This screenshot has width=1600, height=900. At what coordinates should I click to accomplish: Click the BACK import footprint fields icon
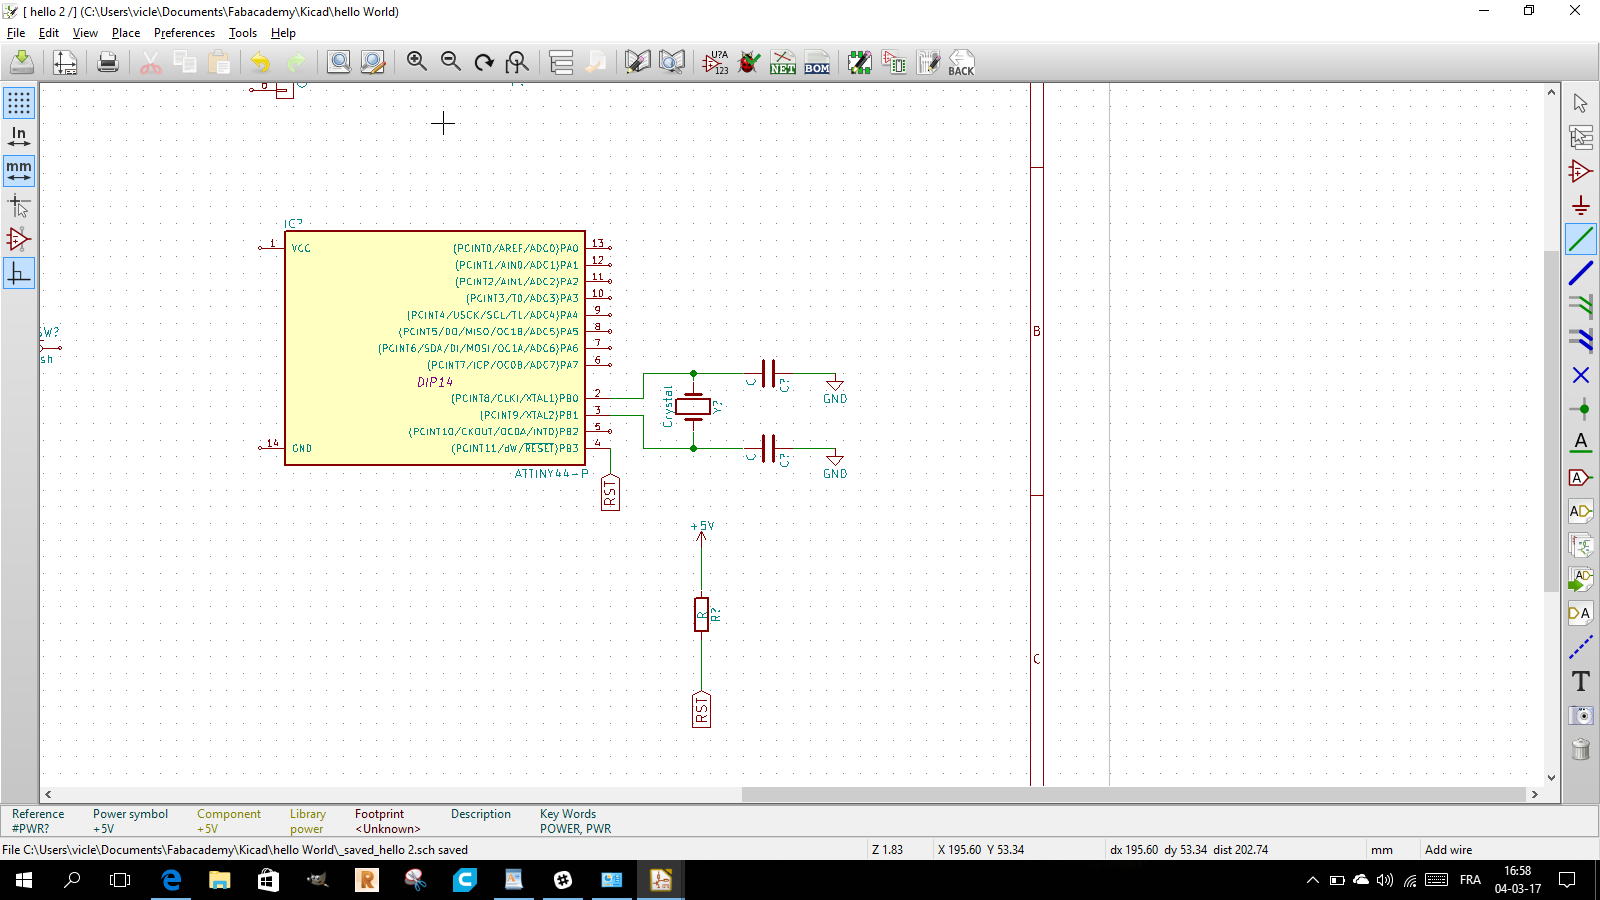[961, 62]
